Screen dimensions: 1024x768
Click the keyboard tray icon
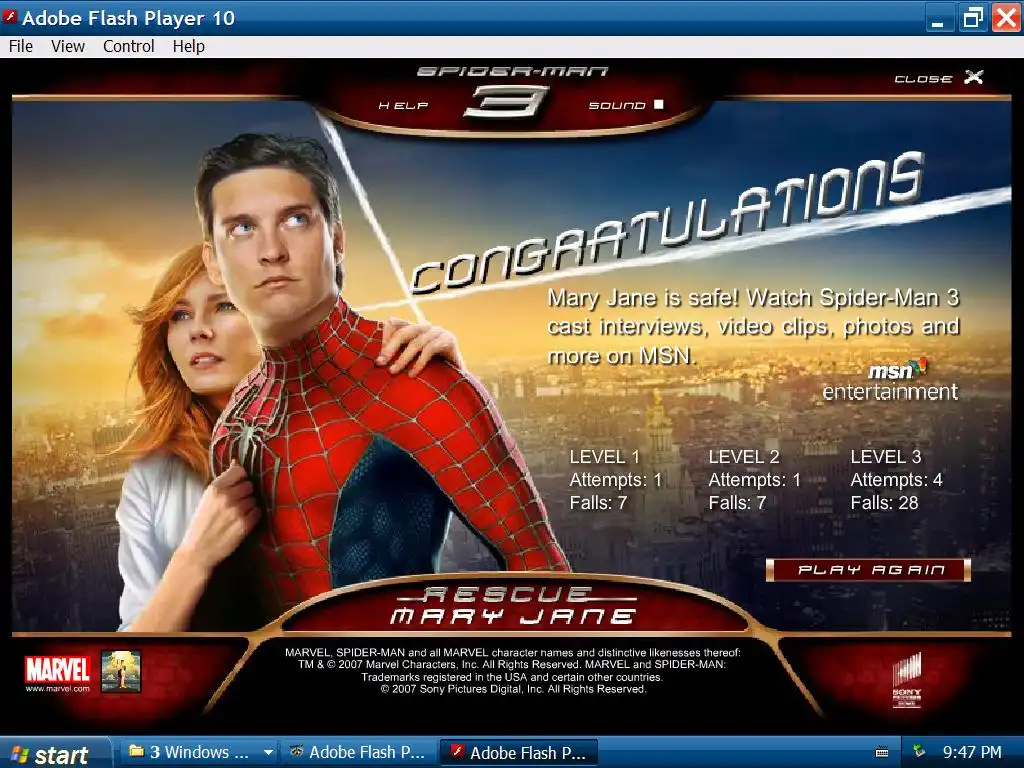[882, 752]
